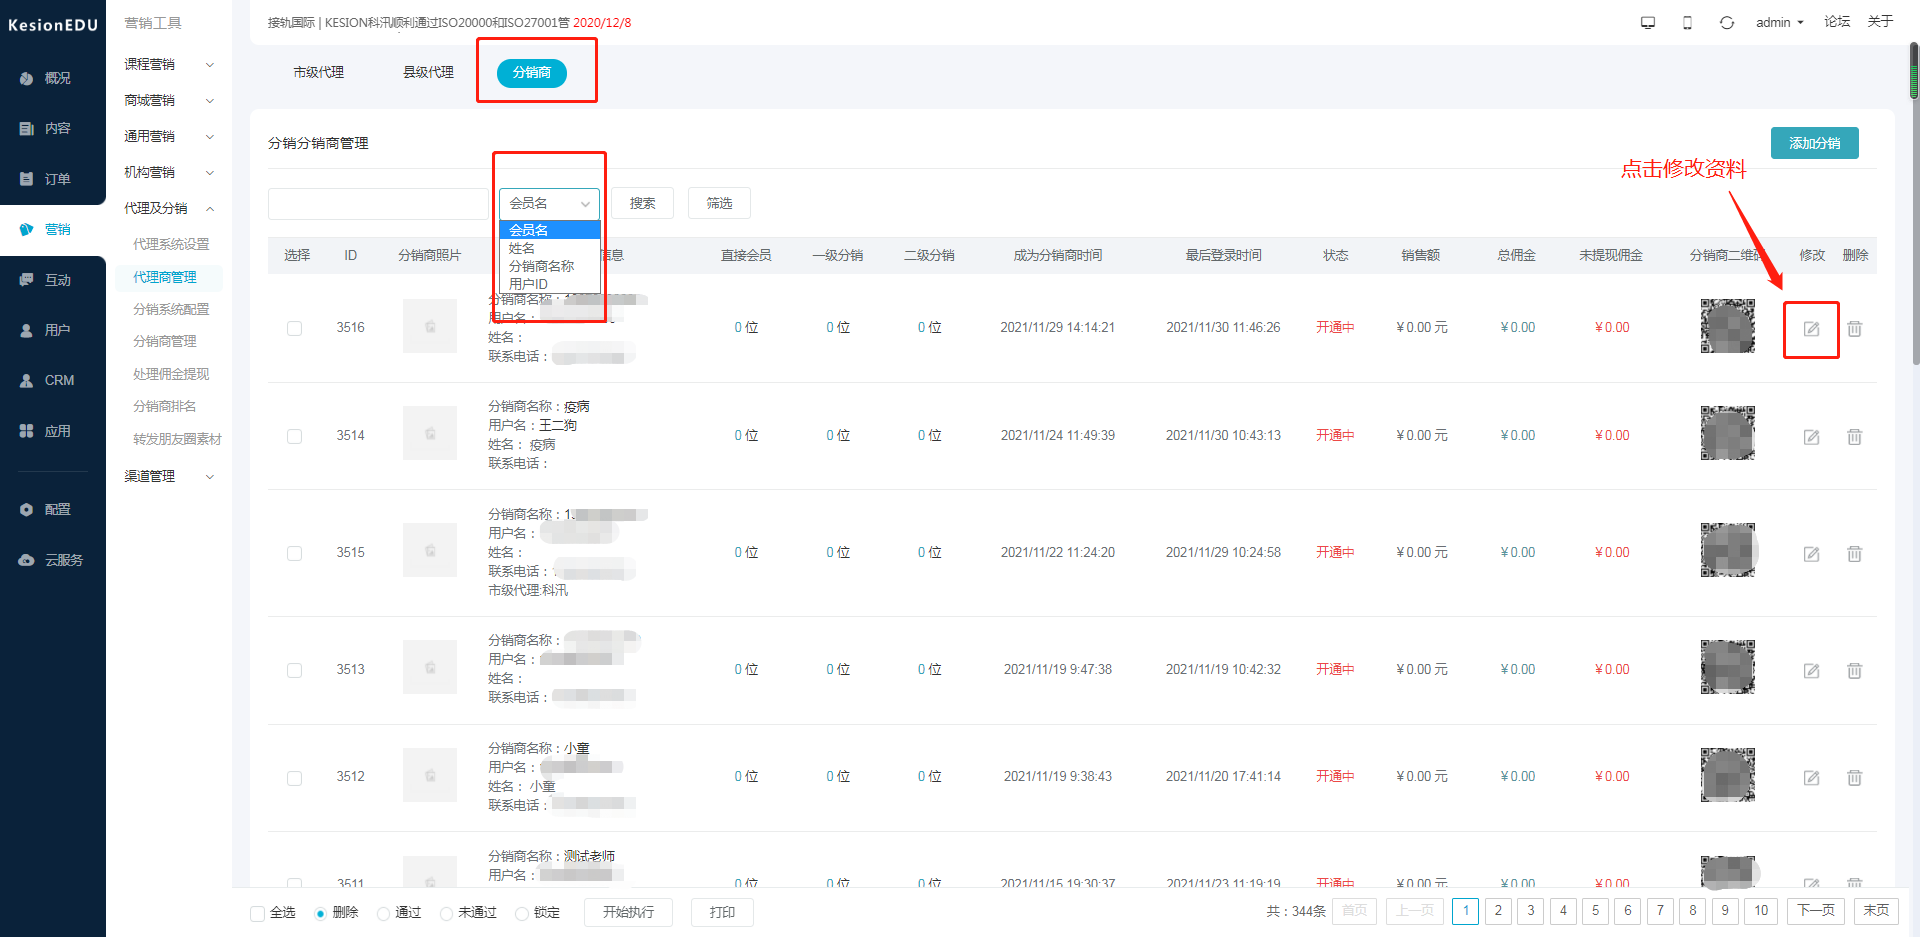Collapse the 代理及分销 menu section
The image size is (1920, 937).
pos(169,208)
